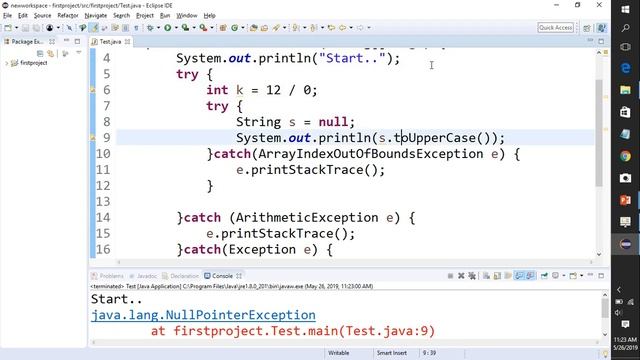Viewport: 640px width, 360px height.
Task: Open the Run dropdown arrow
Action: point(176,28)
